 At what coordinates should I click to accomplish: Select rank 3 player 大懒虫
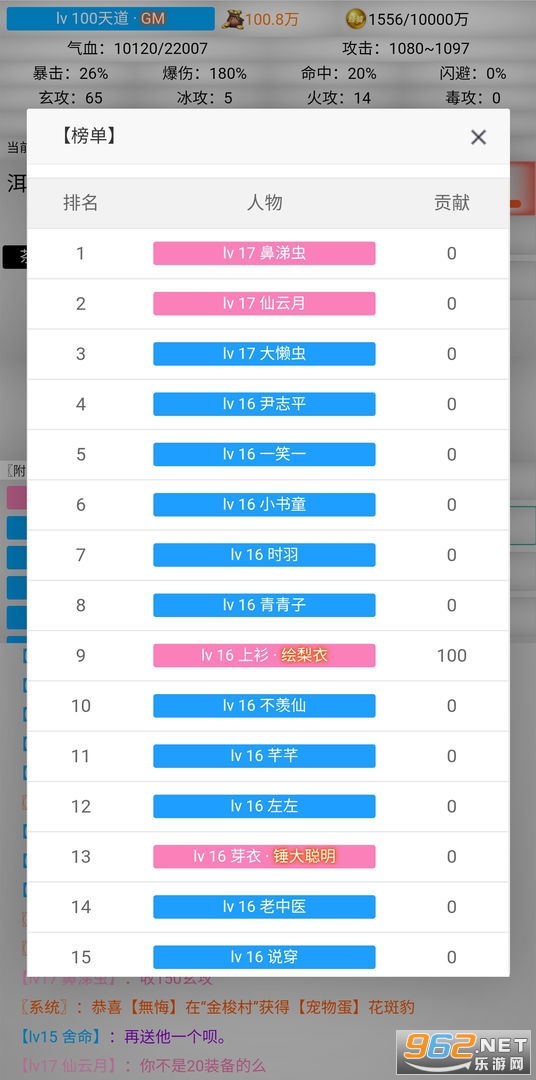click(x=264, y=354)
